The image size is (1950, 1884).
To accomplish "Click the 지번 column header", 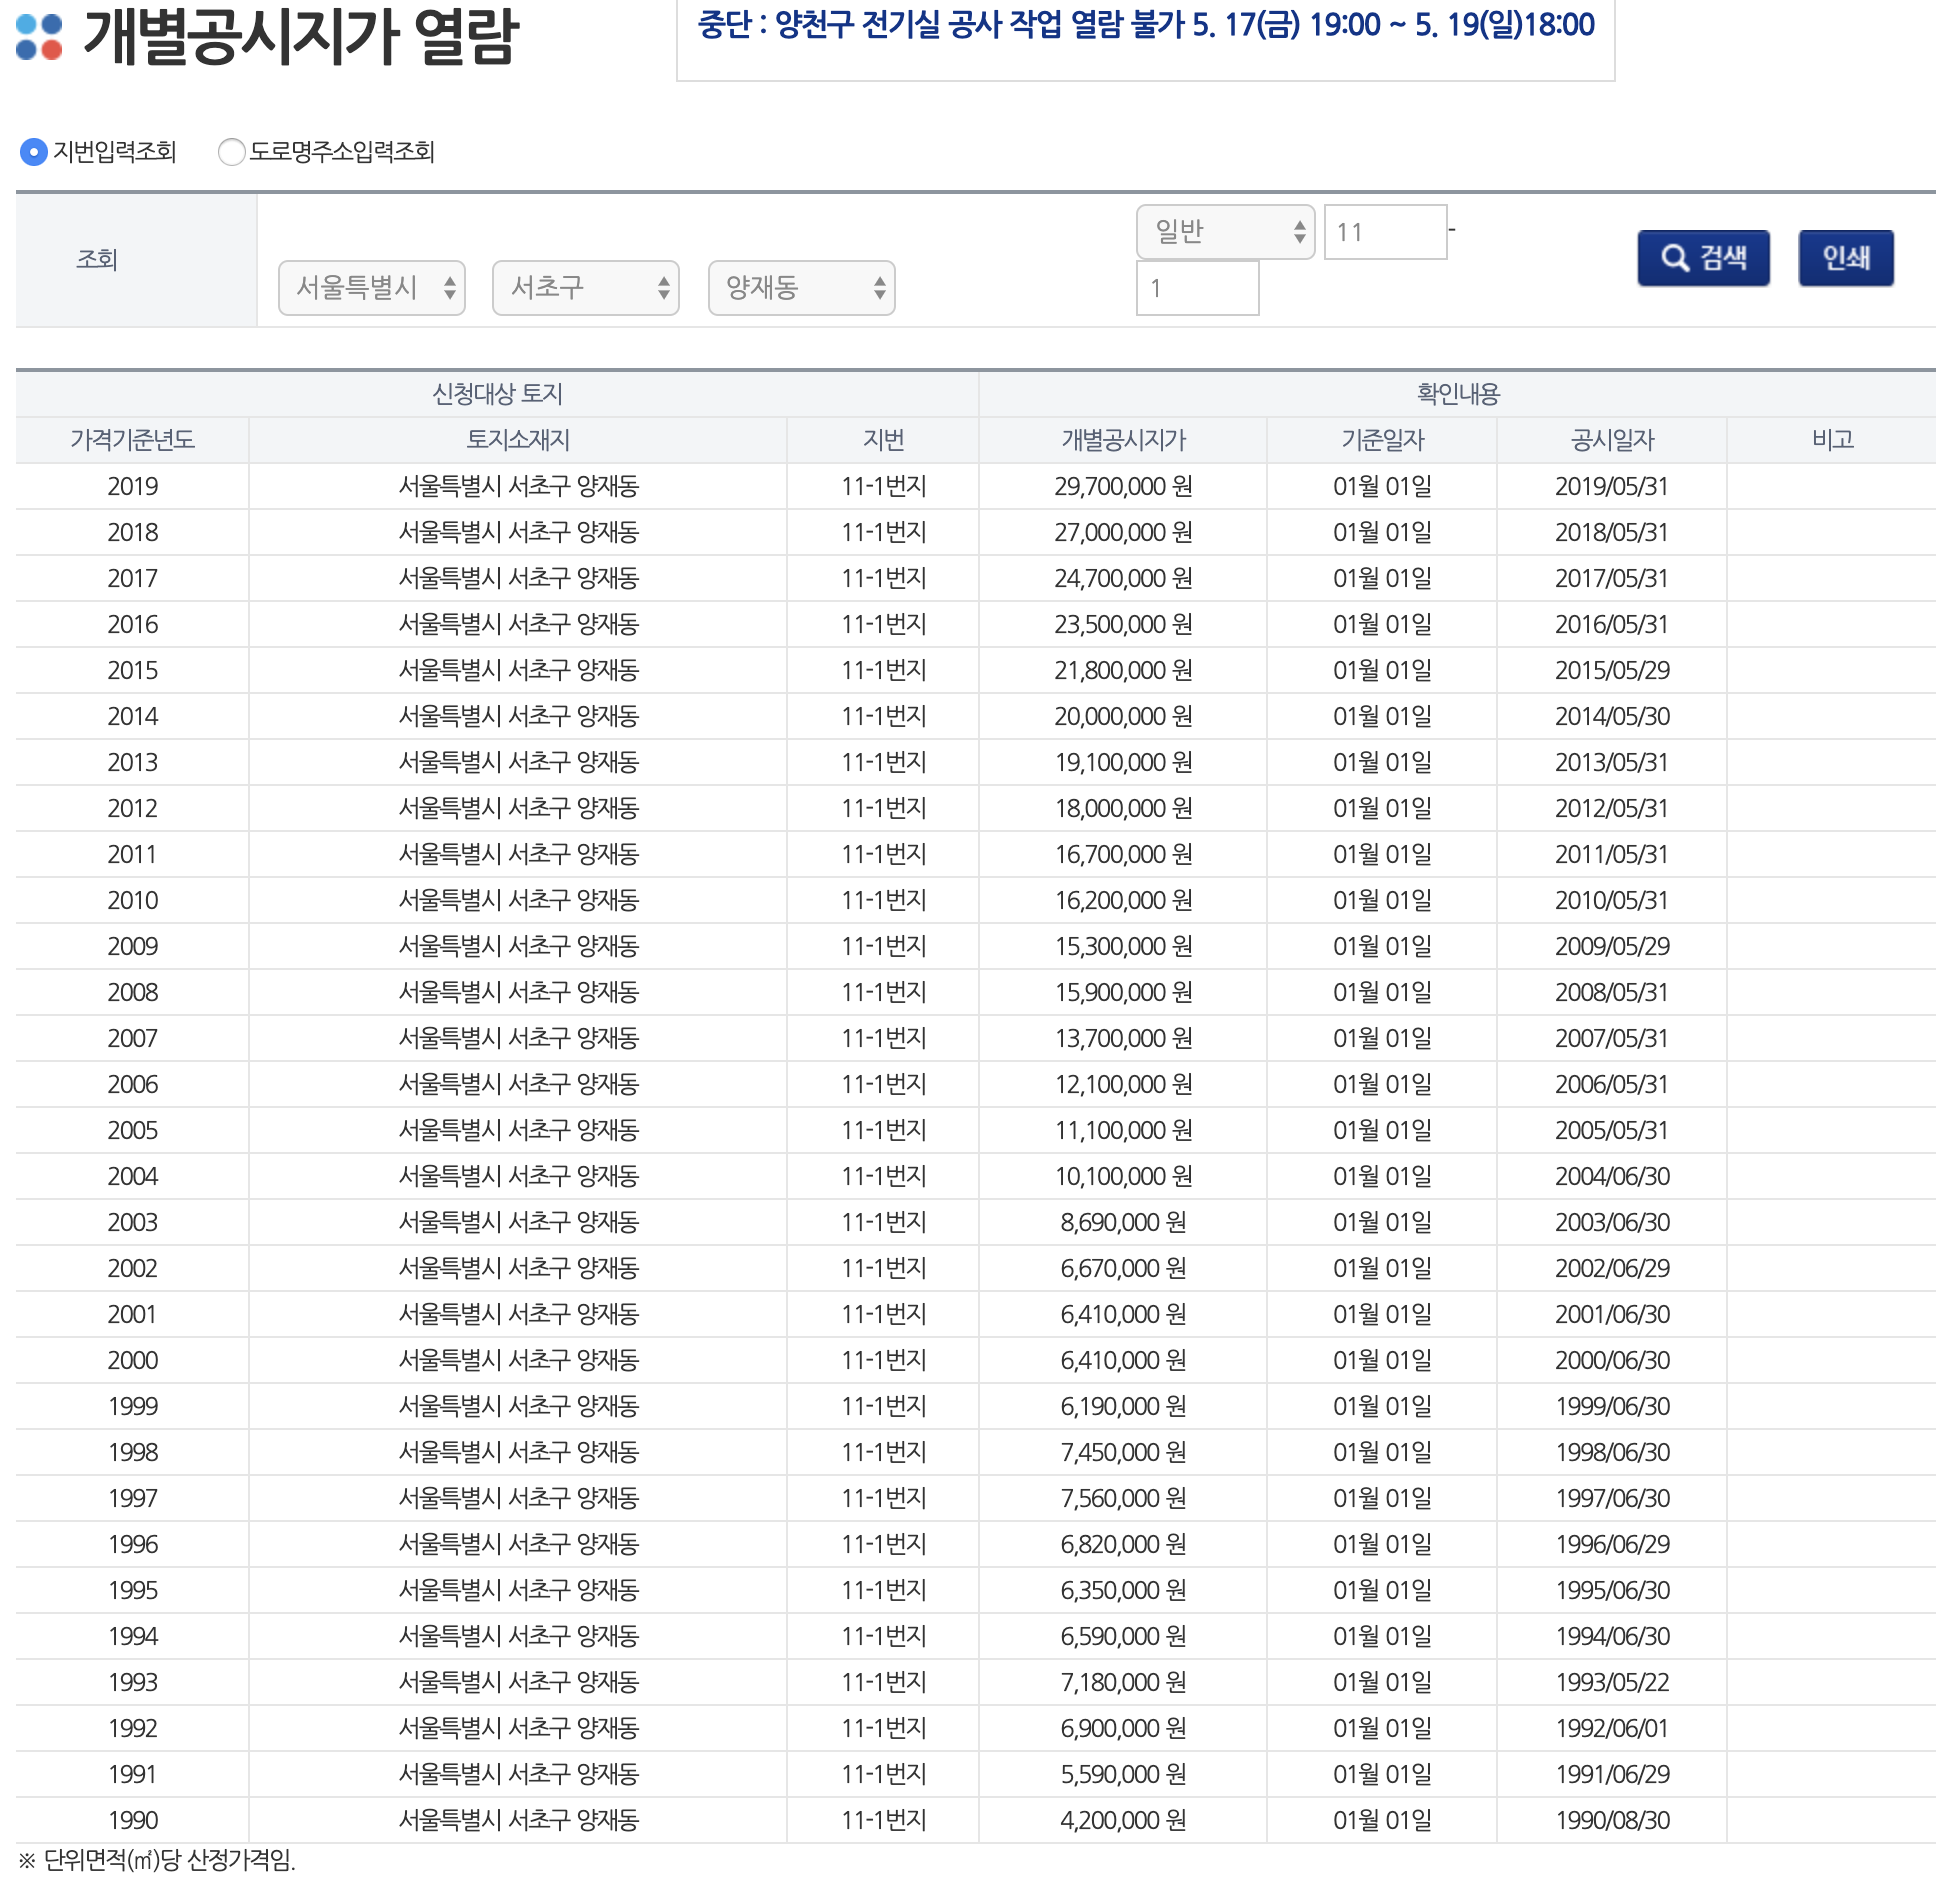I will click(883, 440).
